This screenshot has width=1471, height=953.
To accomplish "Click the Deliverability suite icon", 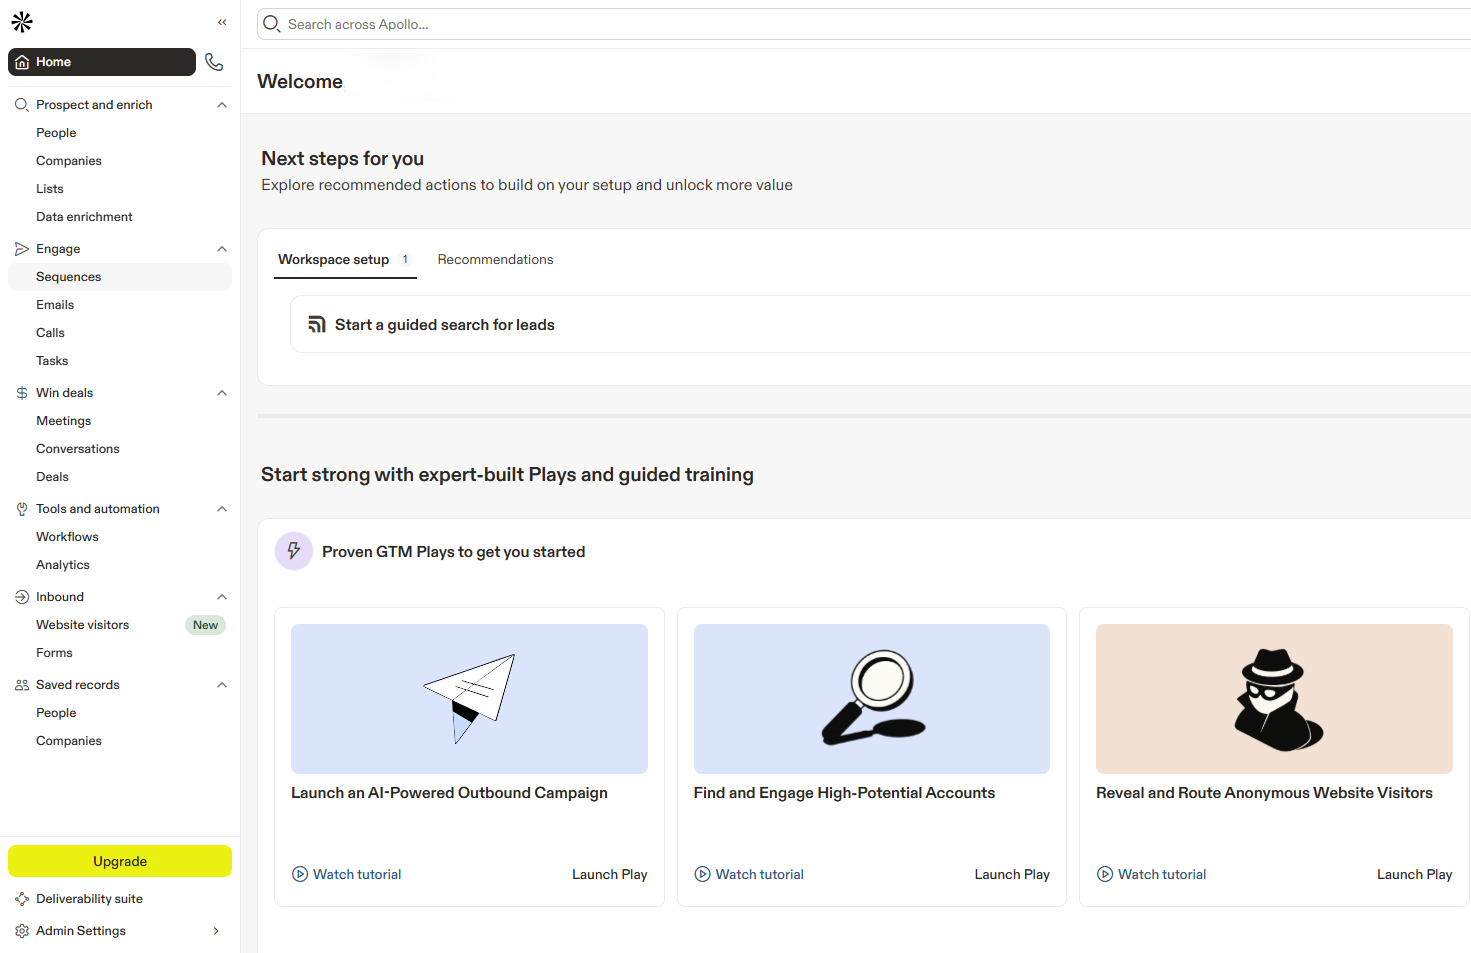I will click(22, 899).
